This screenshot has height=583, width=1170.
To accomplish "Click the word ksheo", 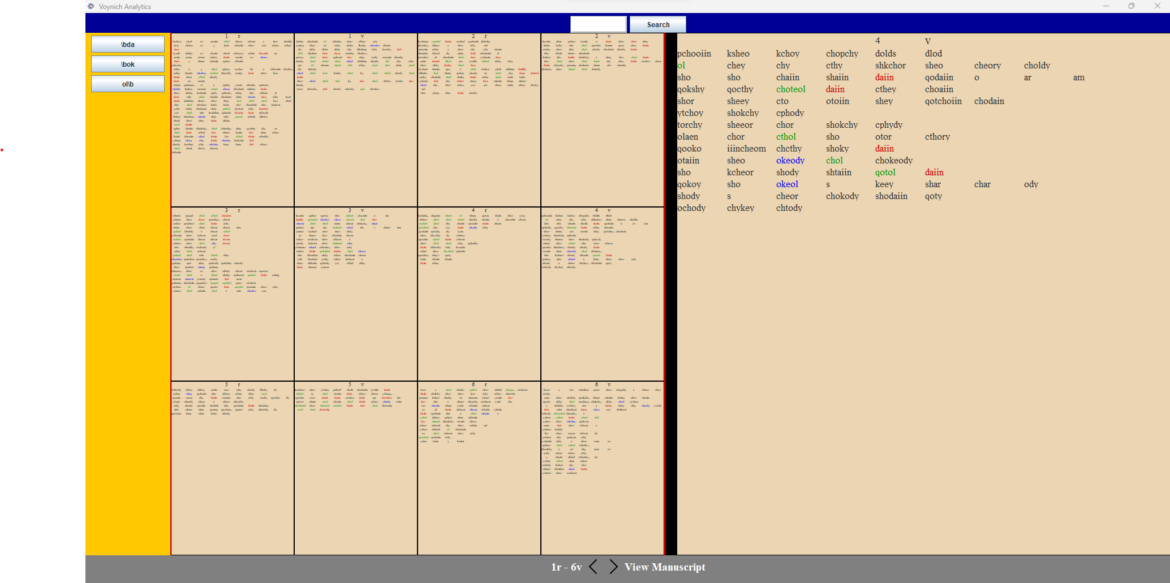I will 739,54.
